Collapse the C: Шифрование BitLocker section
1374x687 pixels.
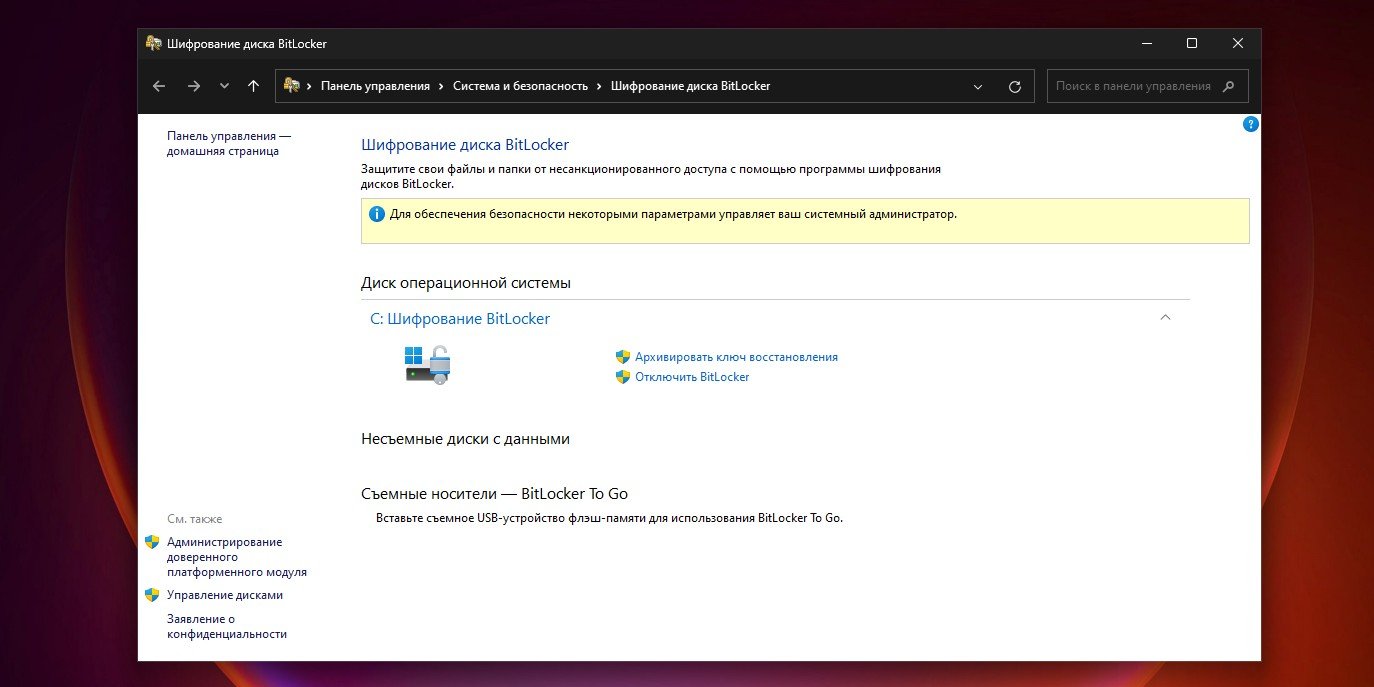(x=1165, y=317)
